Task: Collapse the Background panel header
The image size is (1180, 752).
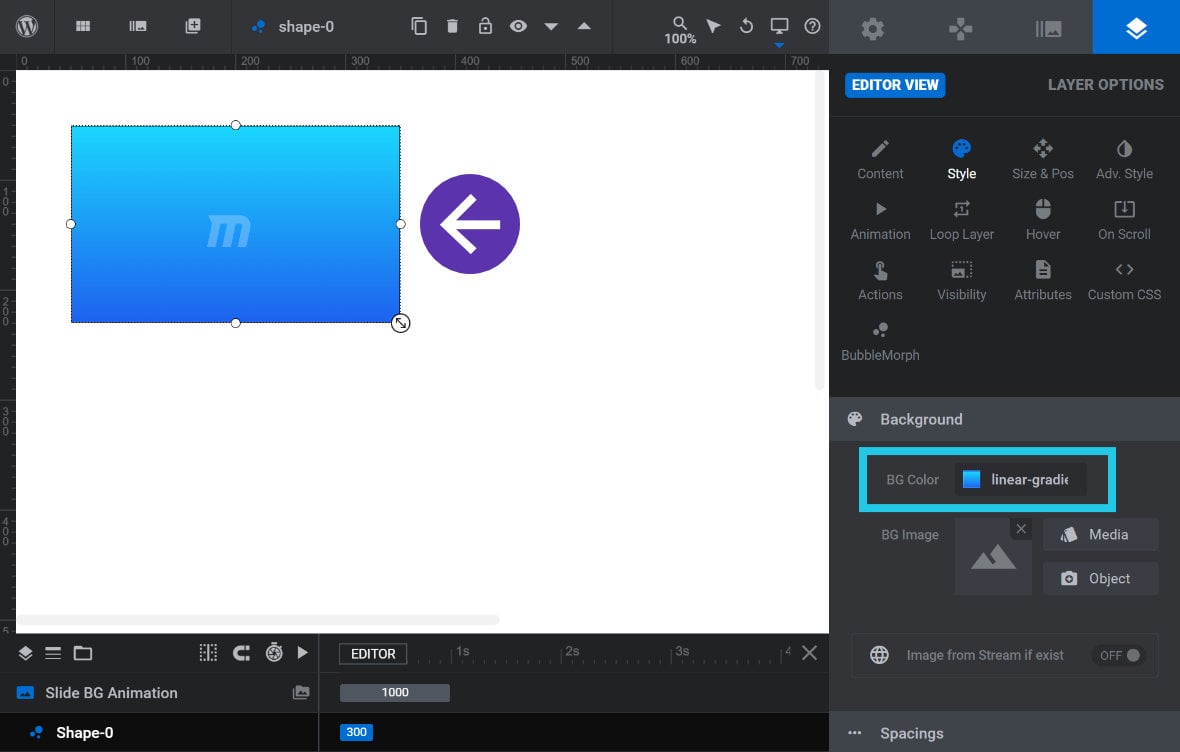Action: [1005, 419]
